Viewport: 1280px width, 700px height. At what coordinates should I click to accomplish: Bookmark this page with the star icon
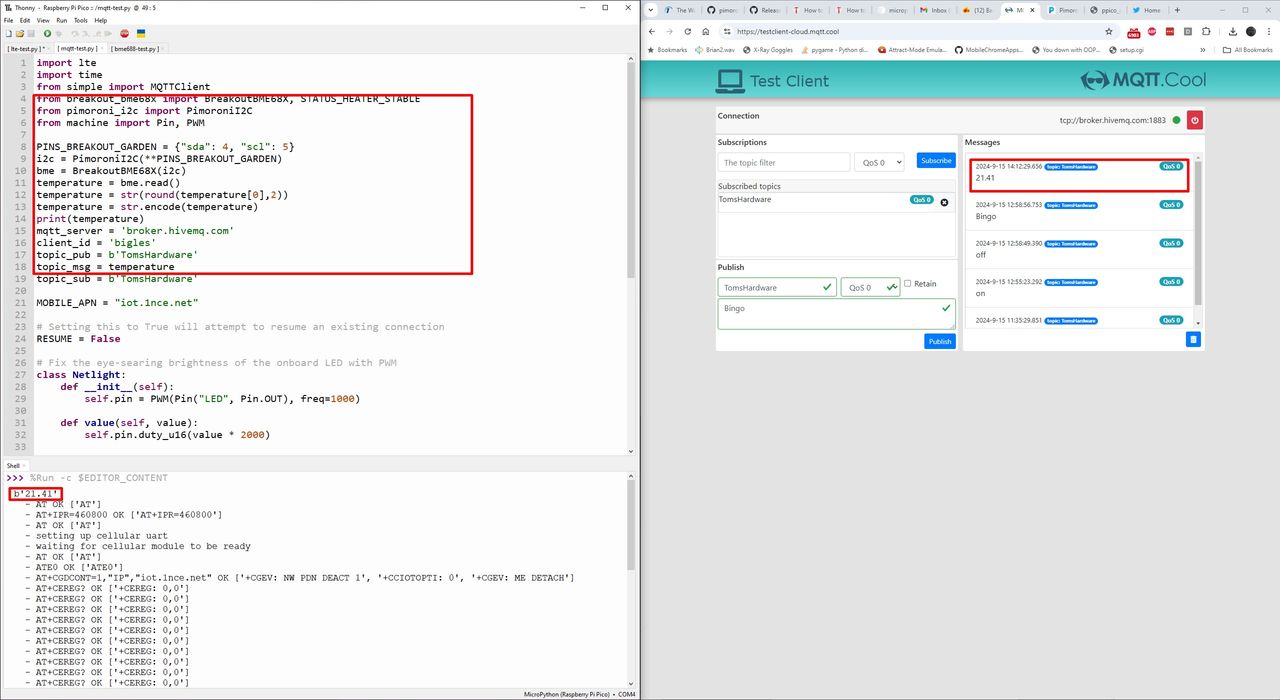[1109, 31]
